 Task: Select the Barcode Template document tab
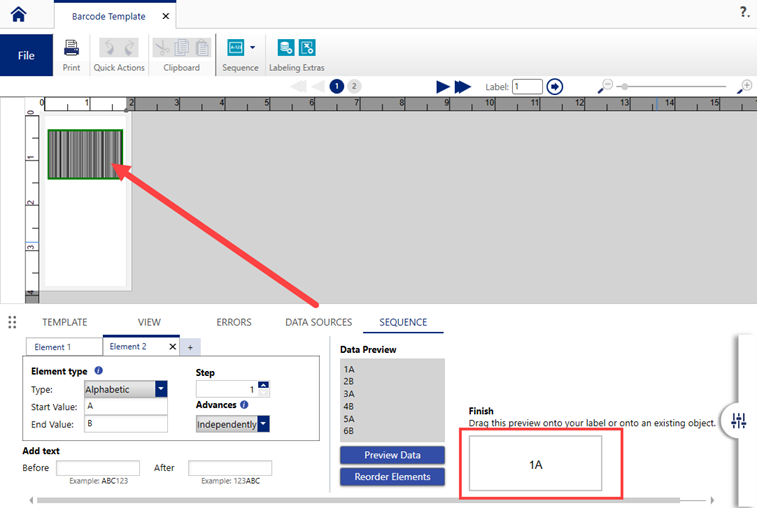109,16
